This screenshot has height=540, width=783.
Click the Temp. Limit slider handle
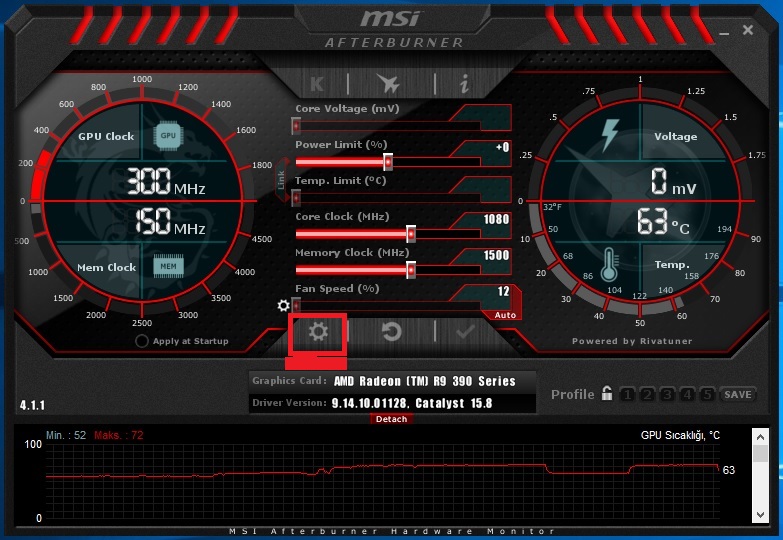pyautogui.click(x=296, y=198)
